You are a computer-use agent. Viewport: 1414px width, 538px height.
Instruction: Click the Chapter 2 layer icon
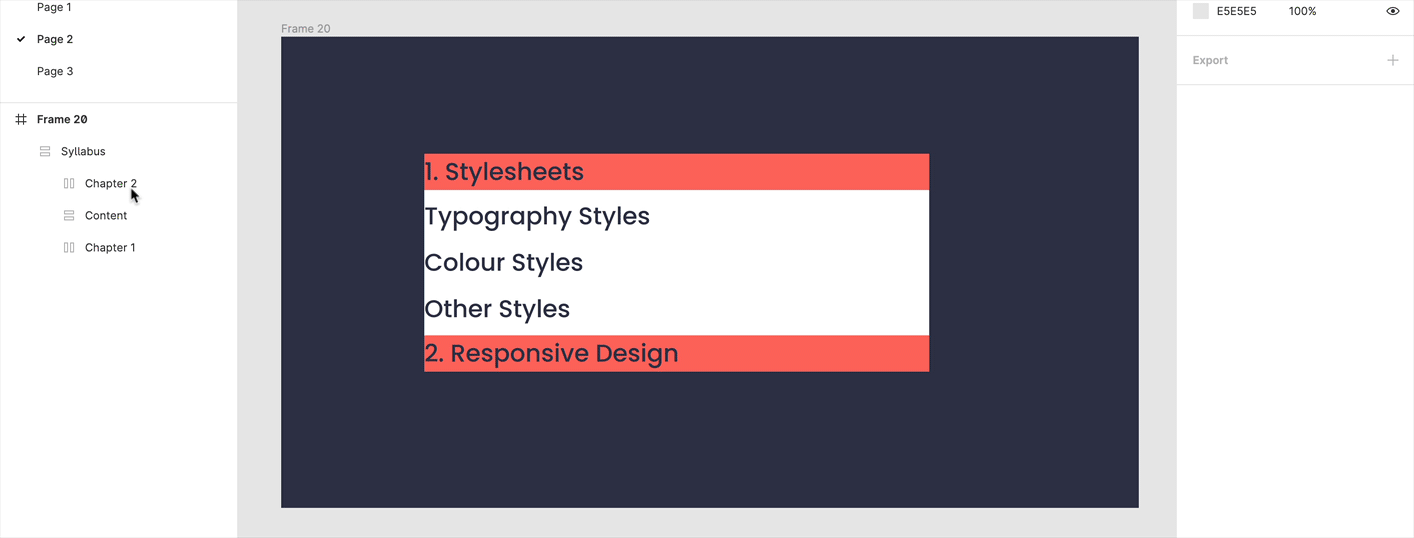click(69, 183)
